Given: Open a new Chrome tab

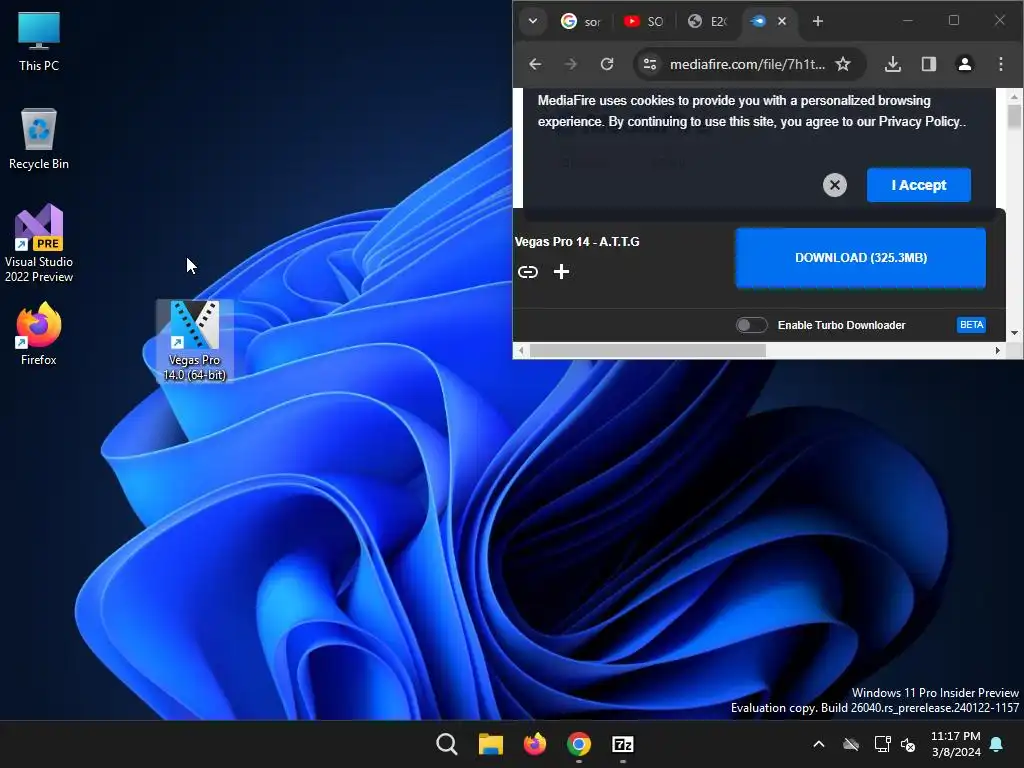Looking at the screenshot, I should (x=818, y=21).
